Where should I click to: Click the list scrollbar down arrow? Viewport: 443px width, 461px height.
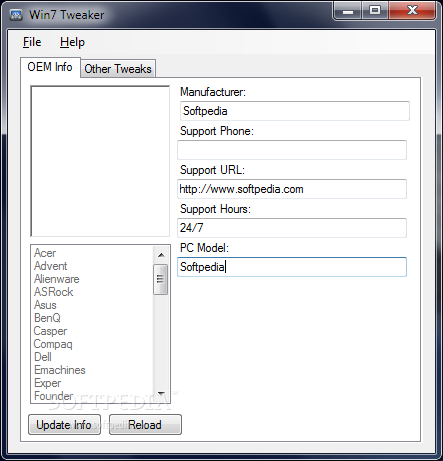coord(161,394)
